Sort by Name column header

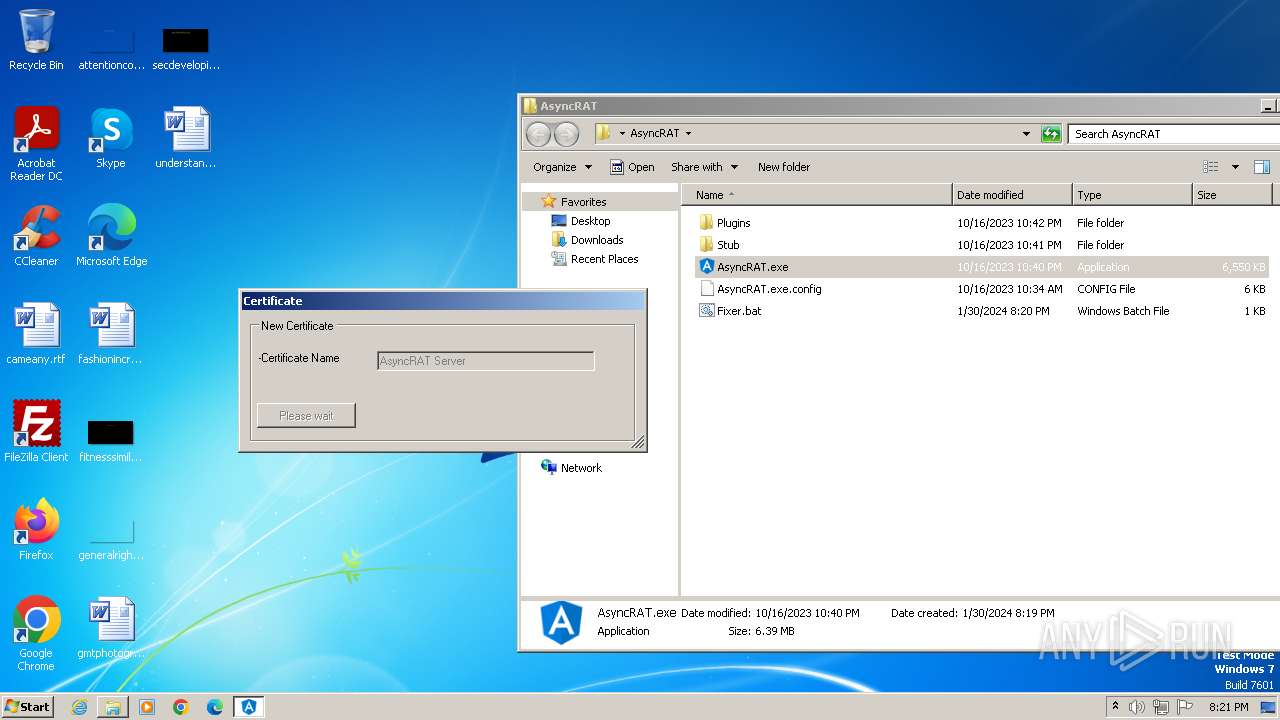click(x=816, y=195)
